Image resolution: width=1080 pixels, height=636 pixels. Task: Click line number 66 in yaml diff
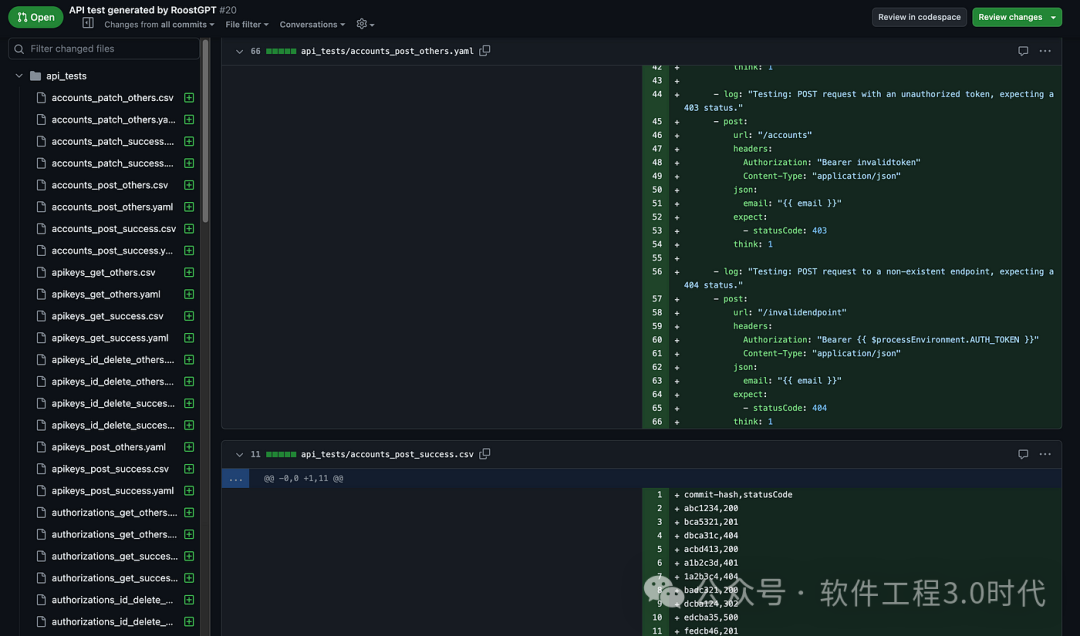(x=656, y=422)
